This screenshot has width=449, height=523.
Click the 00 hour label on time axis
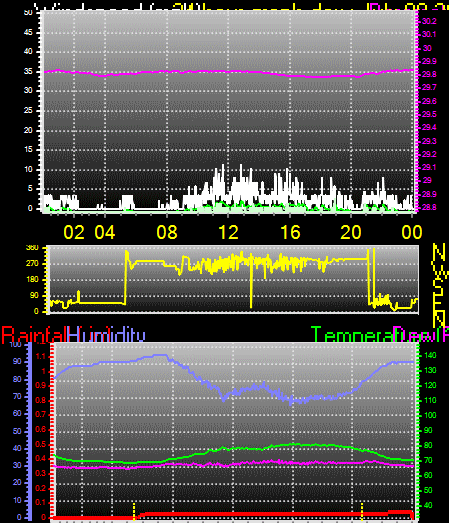[x=412, y=232]
